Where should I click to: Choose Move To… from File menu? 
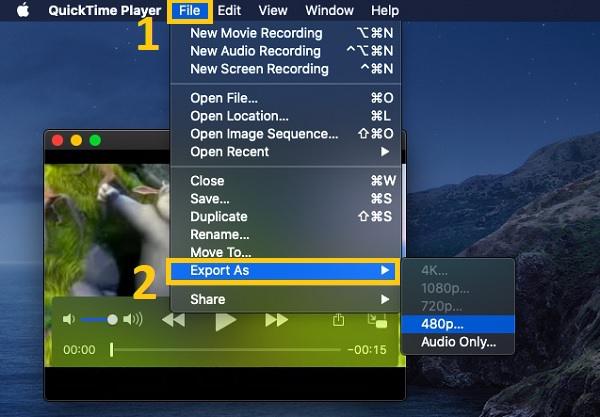(x=285, y=252)
